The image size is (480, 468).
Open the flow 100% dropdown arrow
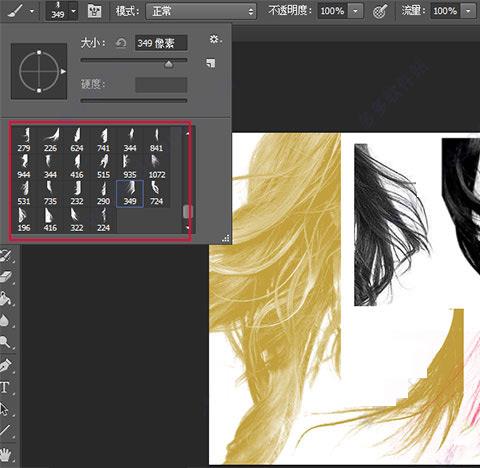click(468, 11)
